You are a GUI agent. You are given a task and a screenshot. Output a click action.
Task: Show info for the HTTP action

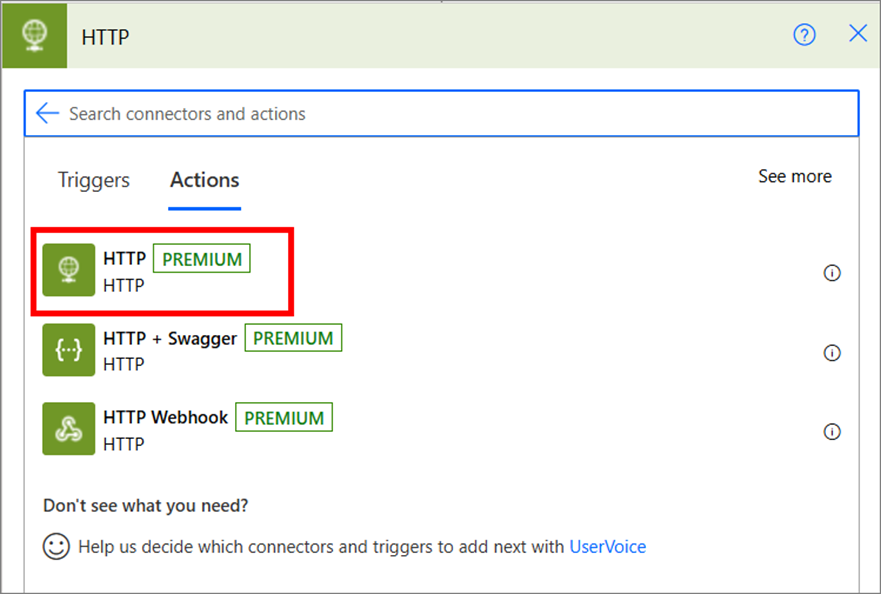pyautogui.click(x=831, y=273)
